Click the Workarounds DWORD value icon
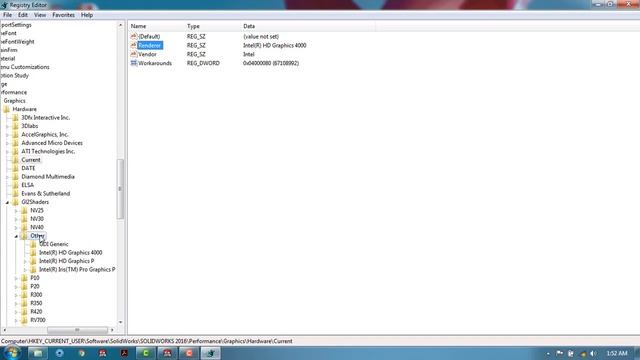Viewport: 640px width, 360px height. (x=133, y=63)
